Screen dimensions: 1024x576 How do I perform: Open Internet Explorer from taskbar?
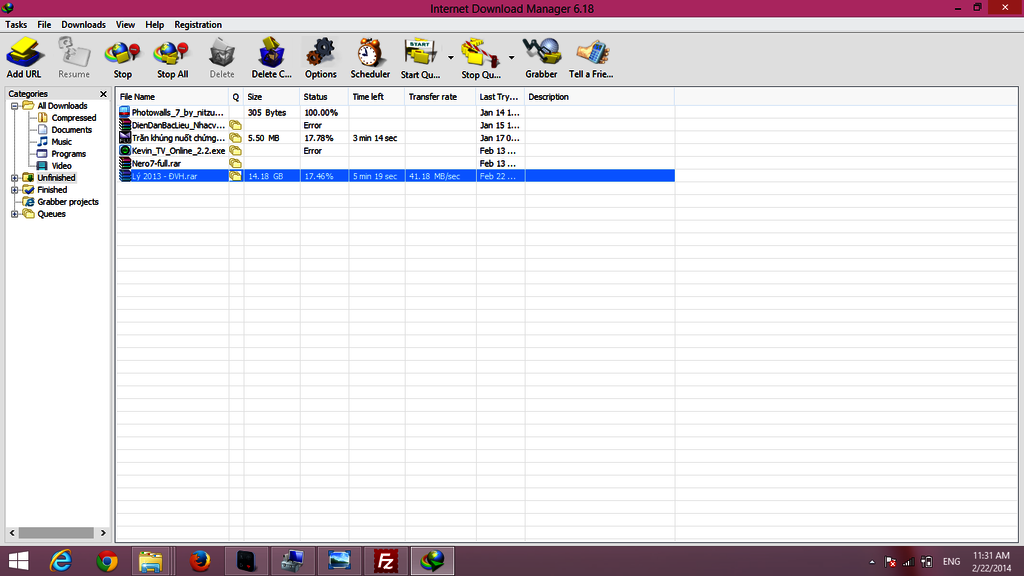(x=61, y=561)
